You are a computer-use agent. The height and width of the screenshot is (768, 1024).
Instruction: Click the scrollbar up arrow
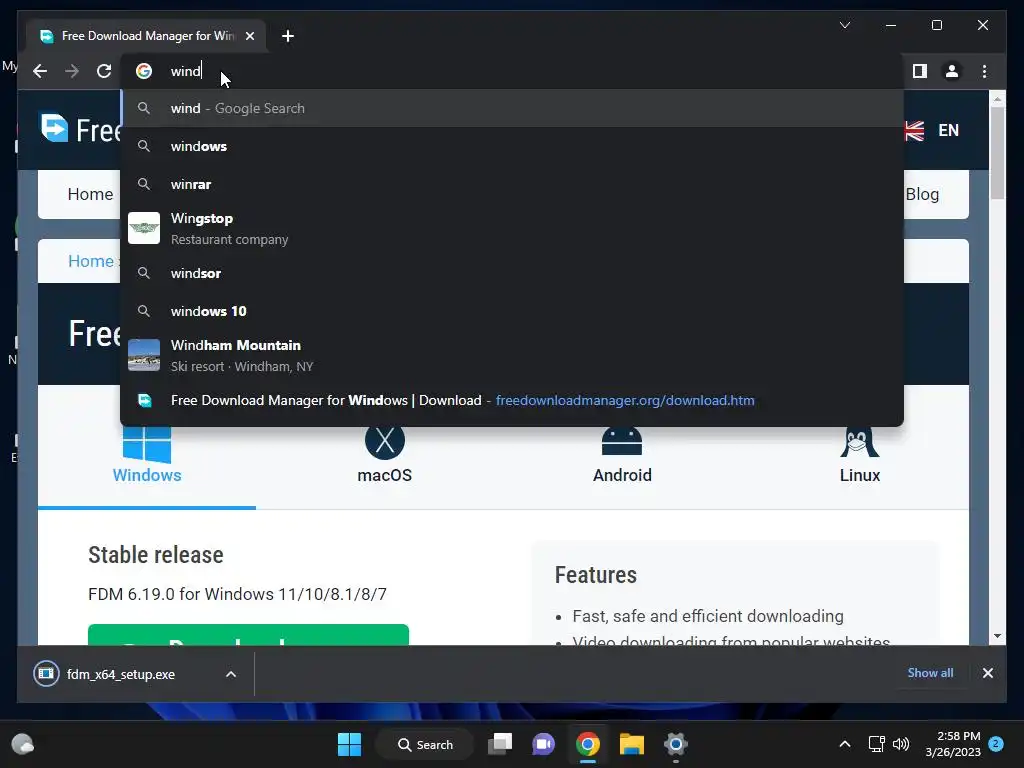tap(997, 99)
